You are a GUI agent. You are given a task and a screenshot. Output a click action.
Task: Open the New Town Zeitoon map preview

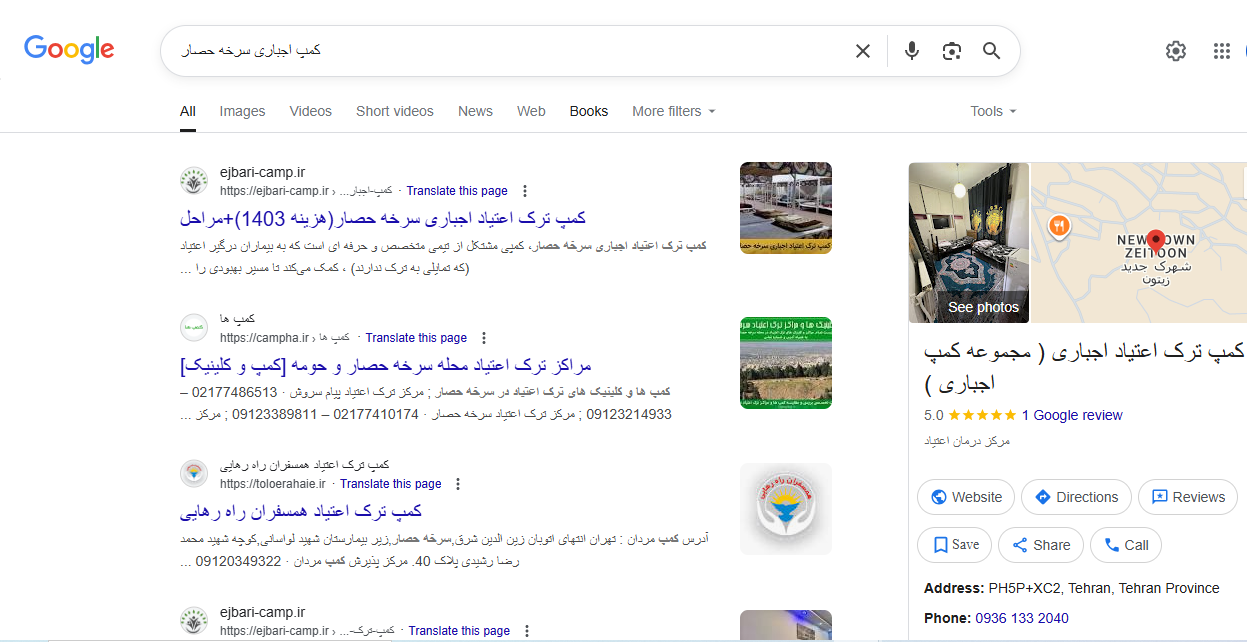coord(1139,243)
